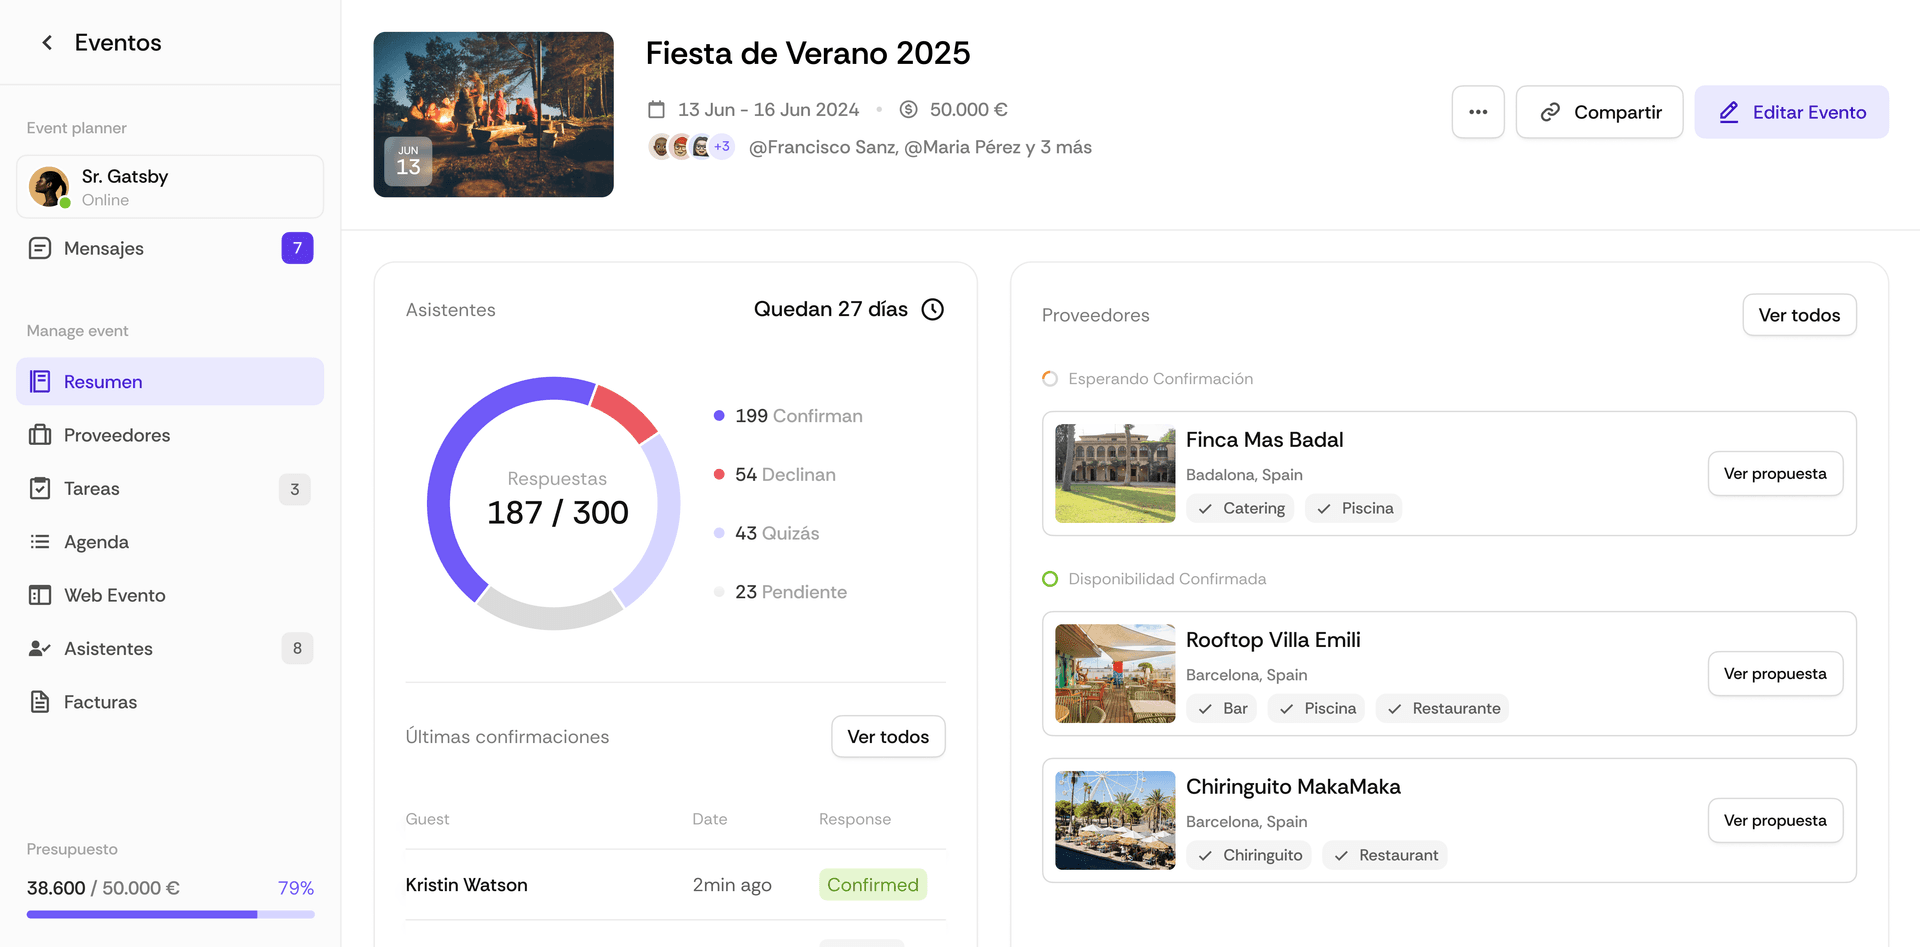Open Sr. Gatsby profile selector card
This screenshot has height=947, width=1920.
click(x=170, y=187)
